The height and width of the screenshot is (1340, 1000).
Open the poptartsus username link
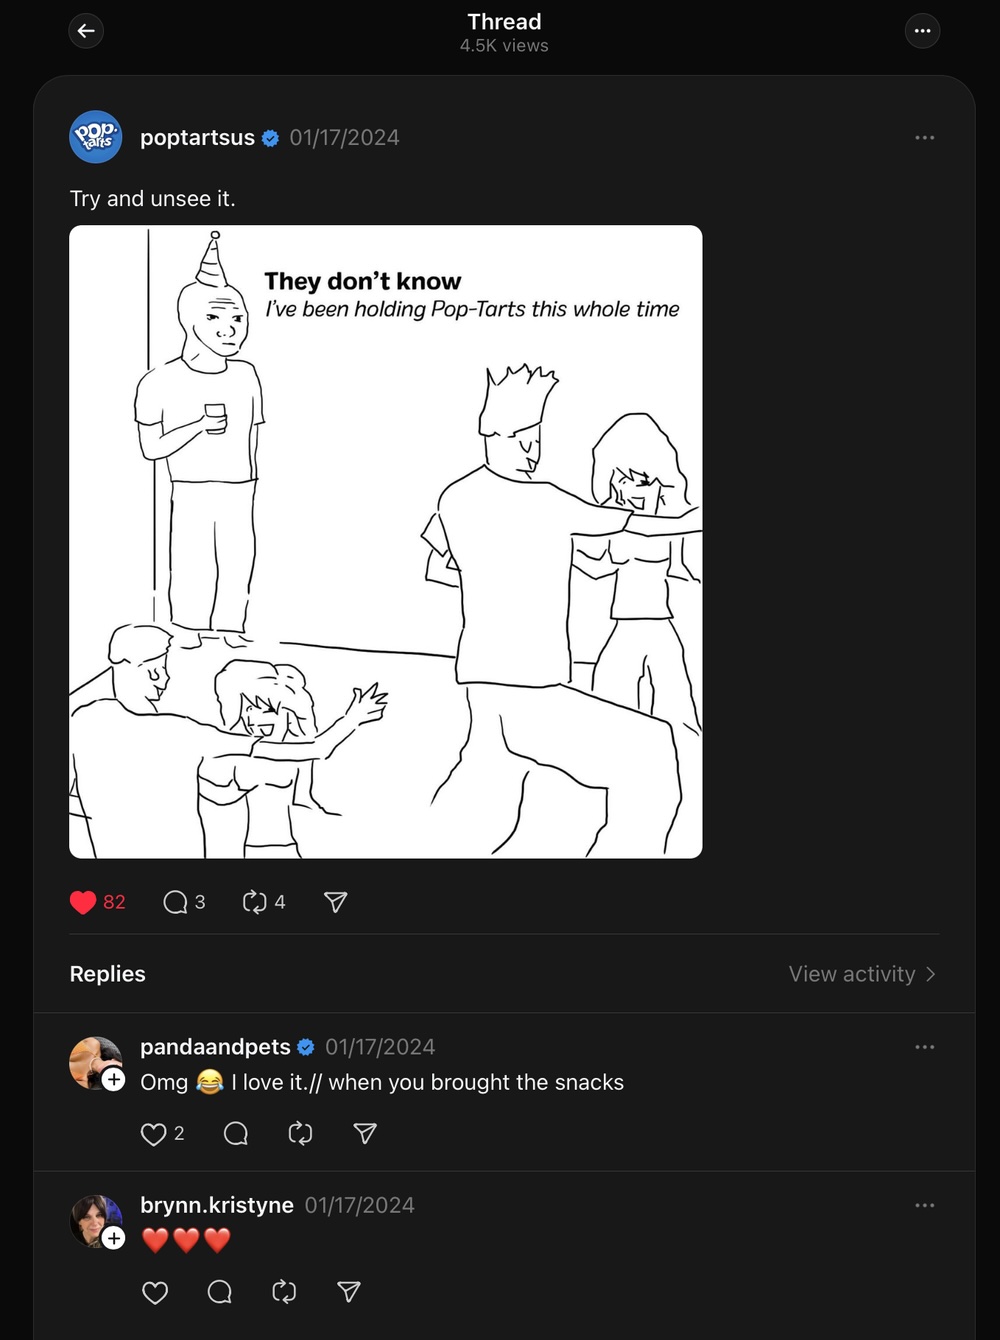pyautogui.click(x=197, y=137)
